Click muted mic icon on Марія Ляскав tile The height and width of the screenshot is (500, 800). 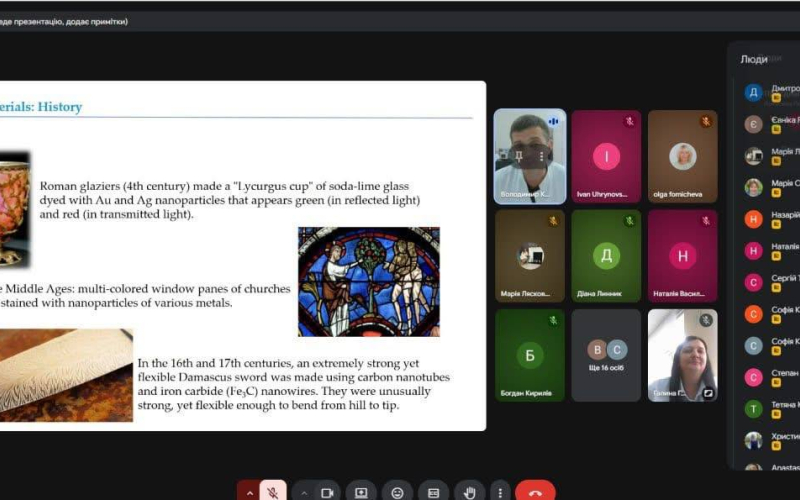click(554, 221)
